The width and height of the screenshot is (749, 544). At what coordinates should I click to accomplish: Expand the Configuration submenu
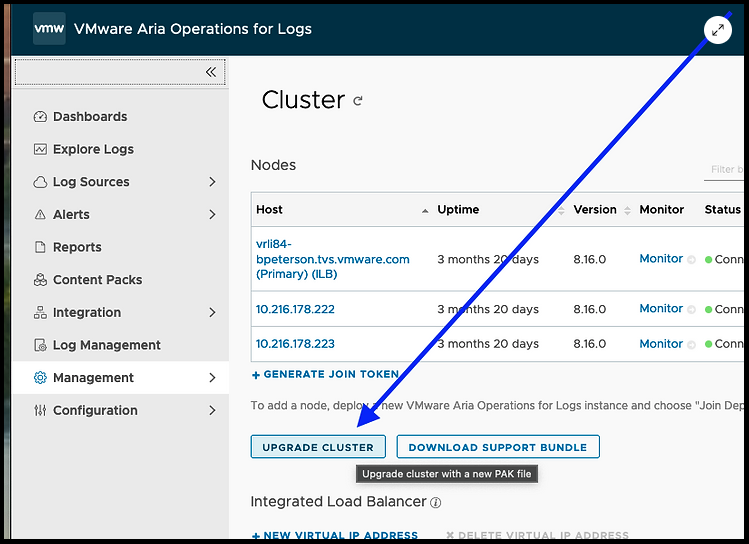(x=212, y=410)
